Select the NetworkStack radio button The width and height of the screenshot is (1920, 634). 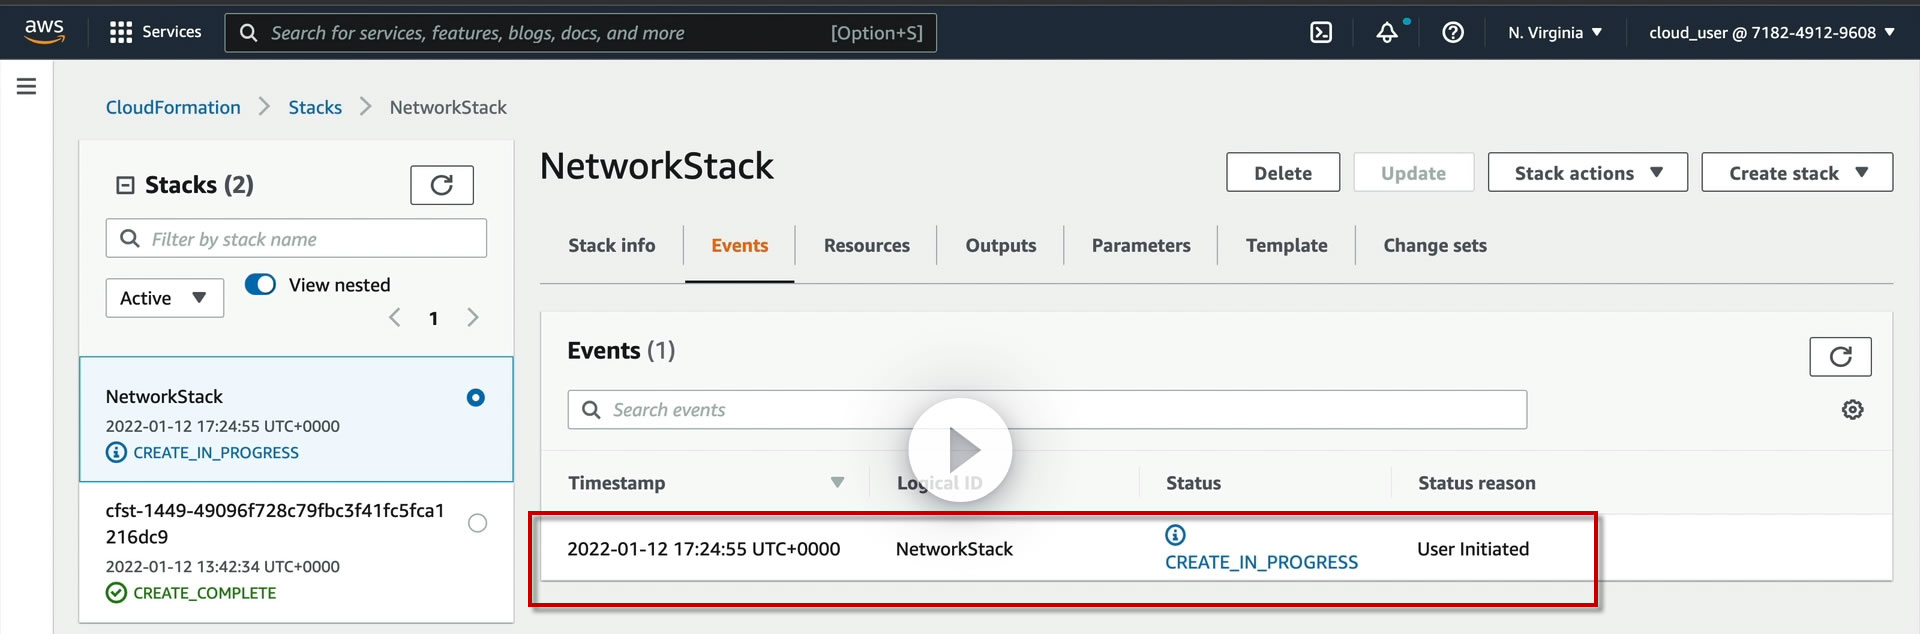pyautogui.click(x=476, y=398)
